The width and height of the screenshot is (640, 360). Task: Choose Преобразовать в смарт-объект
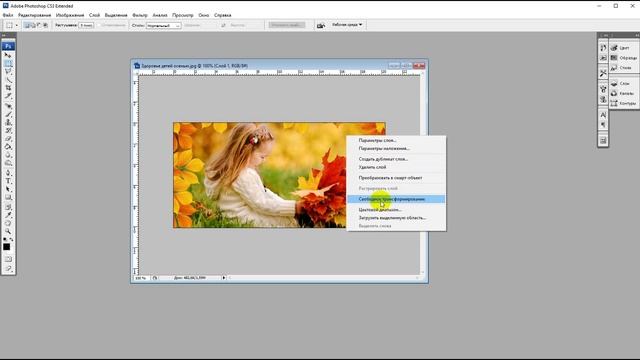point(396,178)
